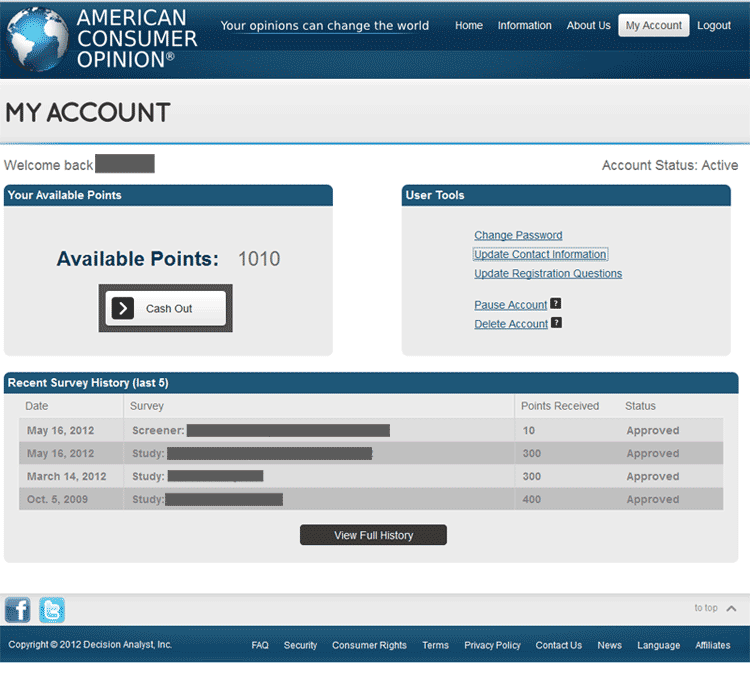This screenshot has height=683, width=750.
Task: Click the globe logo in the header
Action: (37, 40)
